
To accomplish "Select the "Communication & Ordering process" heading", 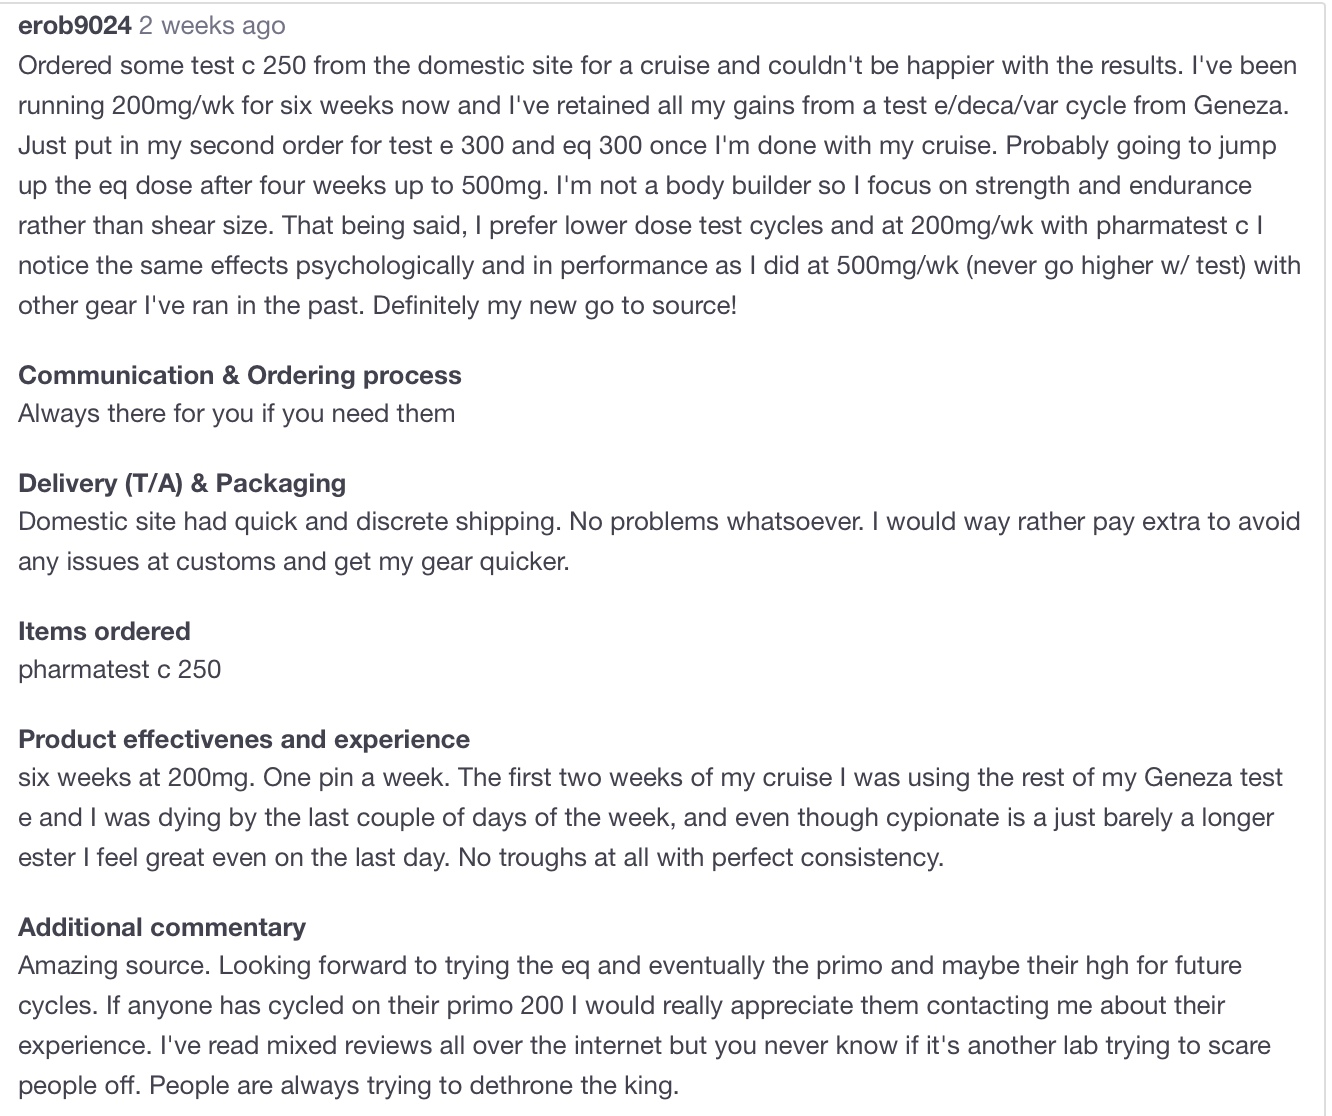I will 240,375.
